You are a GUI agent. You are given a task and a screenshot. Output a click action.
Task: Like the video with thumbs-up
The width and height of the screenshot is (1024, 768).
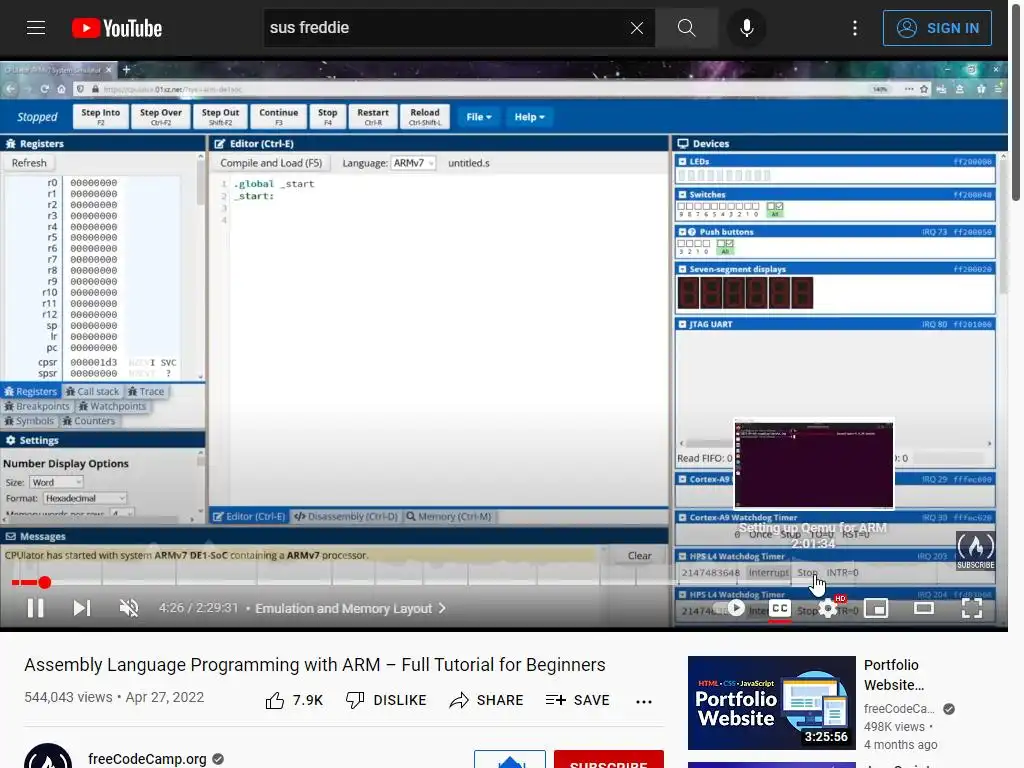[275, 701]
